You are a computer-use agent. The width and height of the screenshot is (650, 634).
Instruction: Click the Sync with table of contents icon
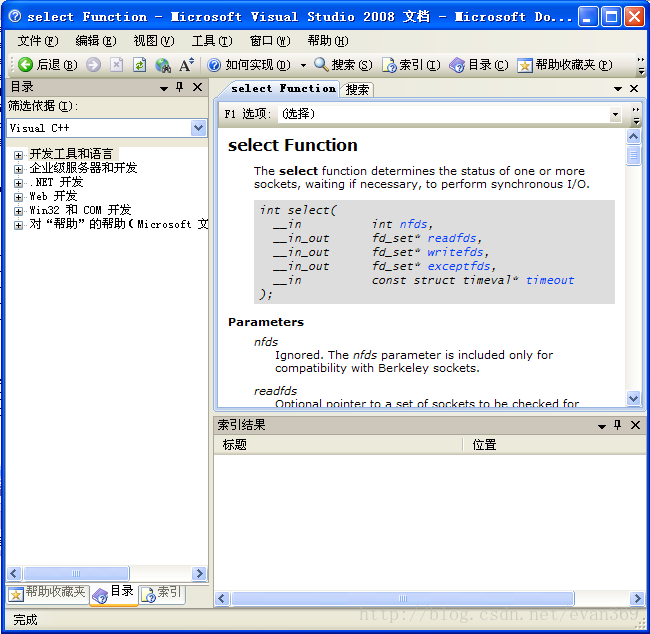click(x=163, y=65)
